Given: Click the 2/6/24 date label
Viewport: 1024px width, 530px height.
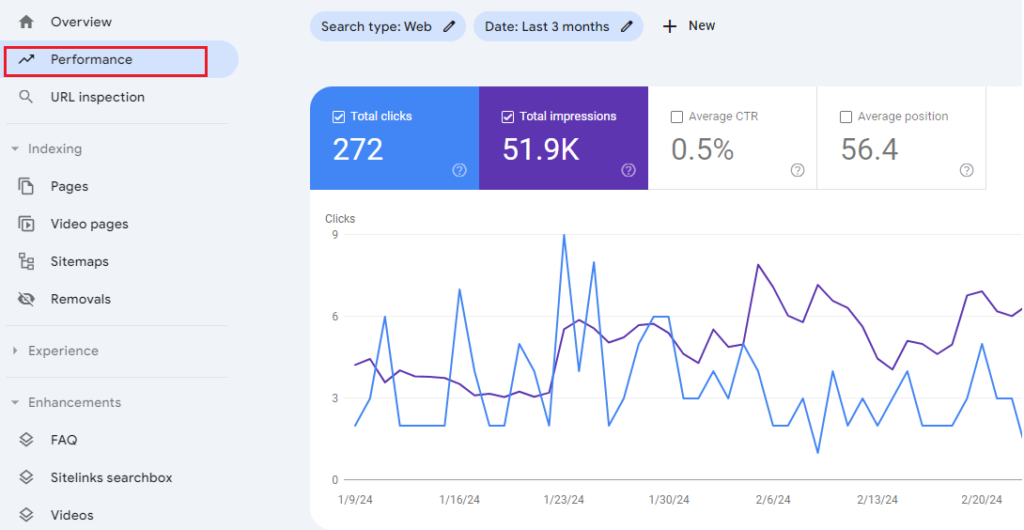Looking at the screenshot, I should click(773, 500).
